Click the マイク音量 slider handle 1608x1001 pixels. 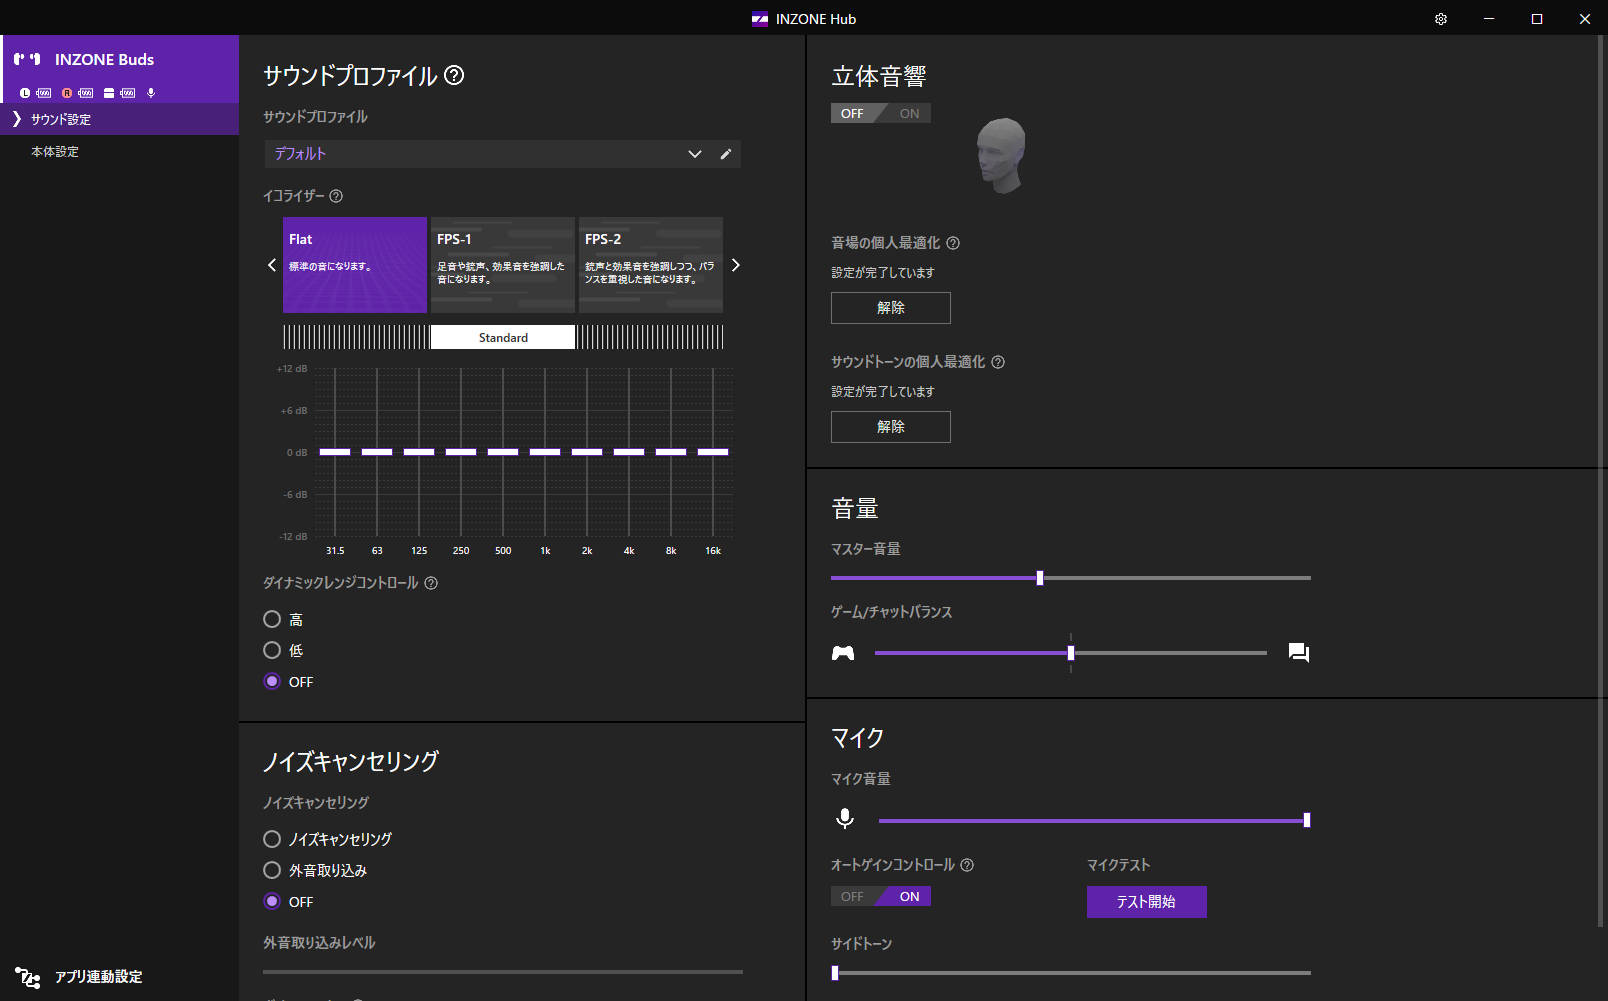1307,820
